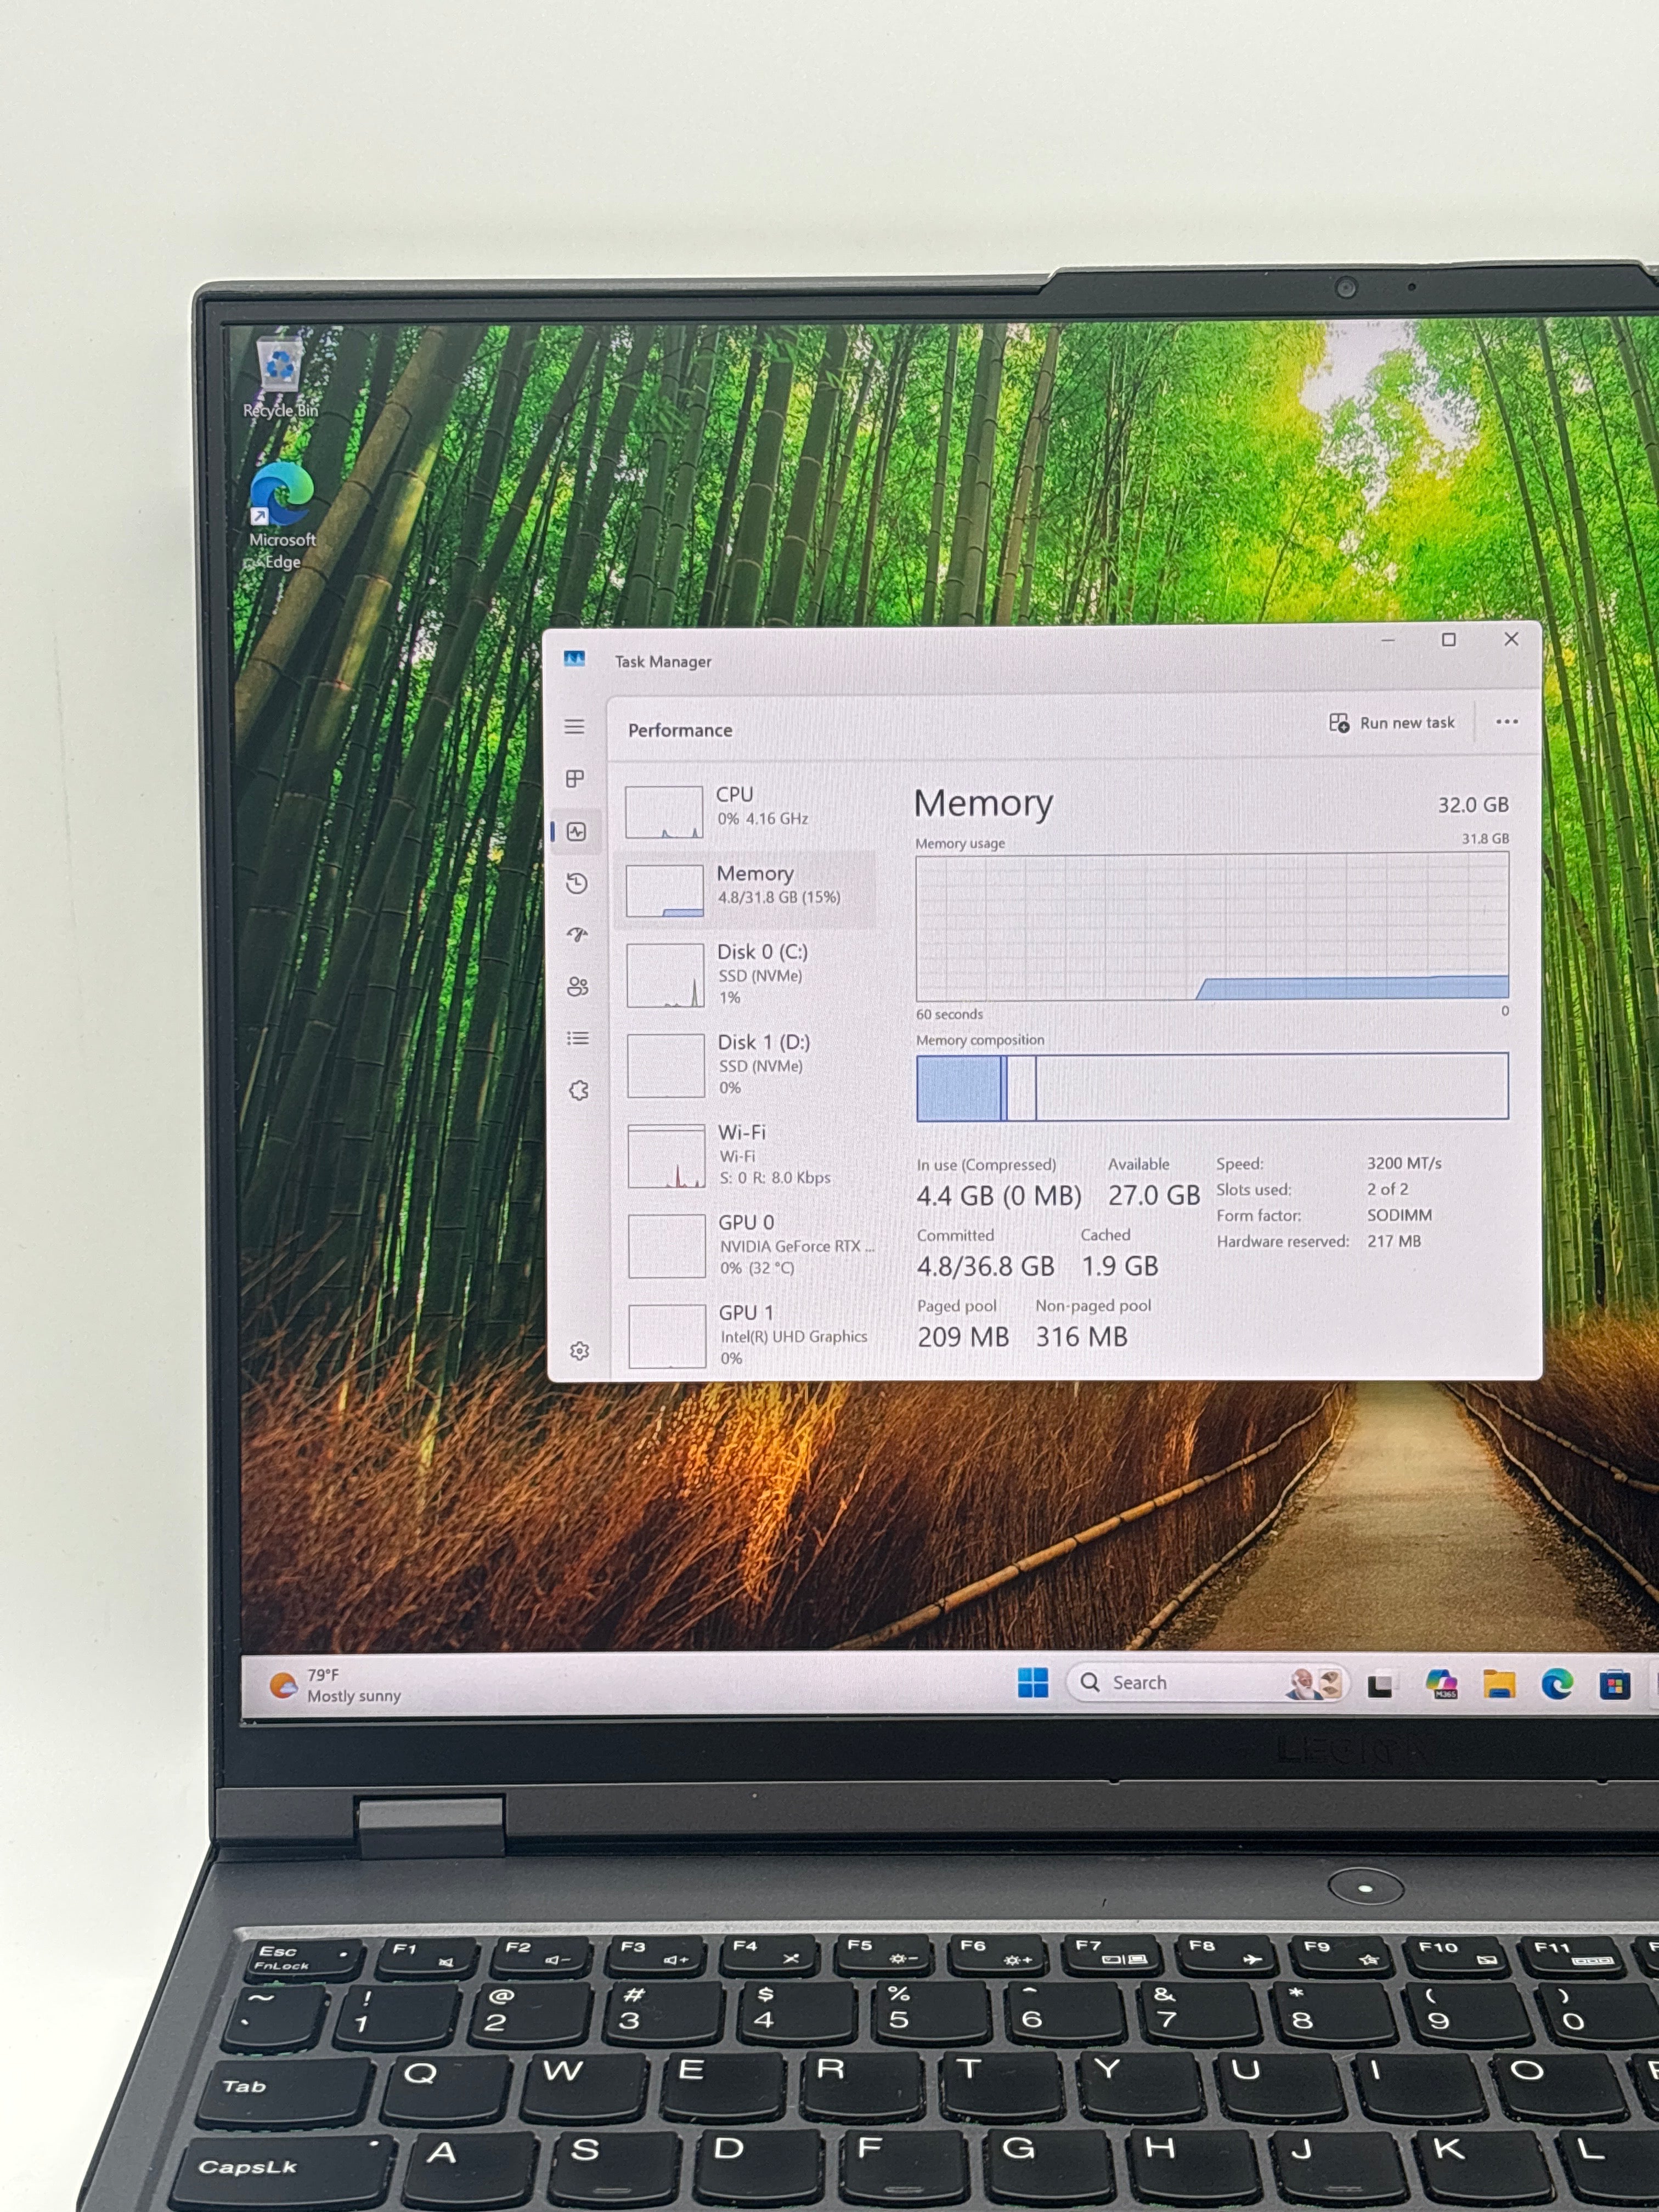Open the Users icon in sidebar

point(578,986)
